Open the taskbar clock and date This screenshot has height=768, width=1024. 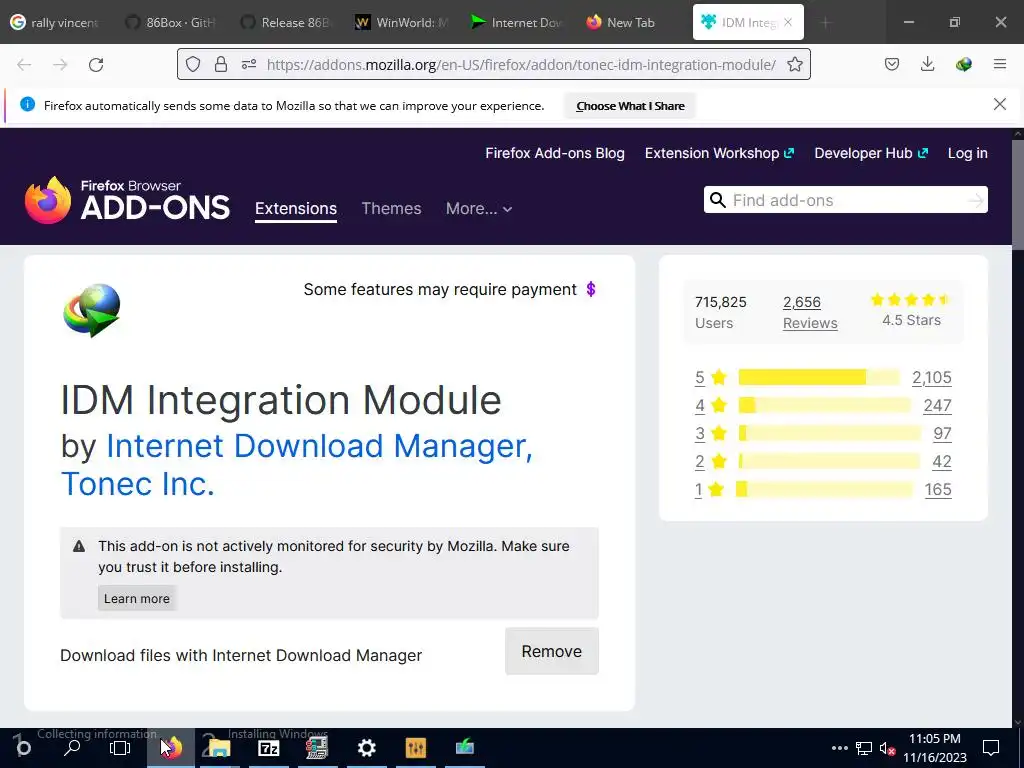[935, 748]
